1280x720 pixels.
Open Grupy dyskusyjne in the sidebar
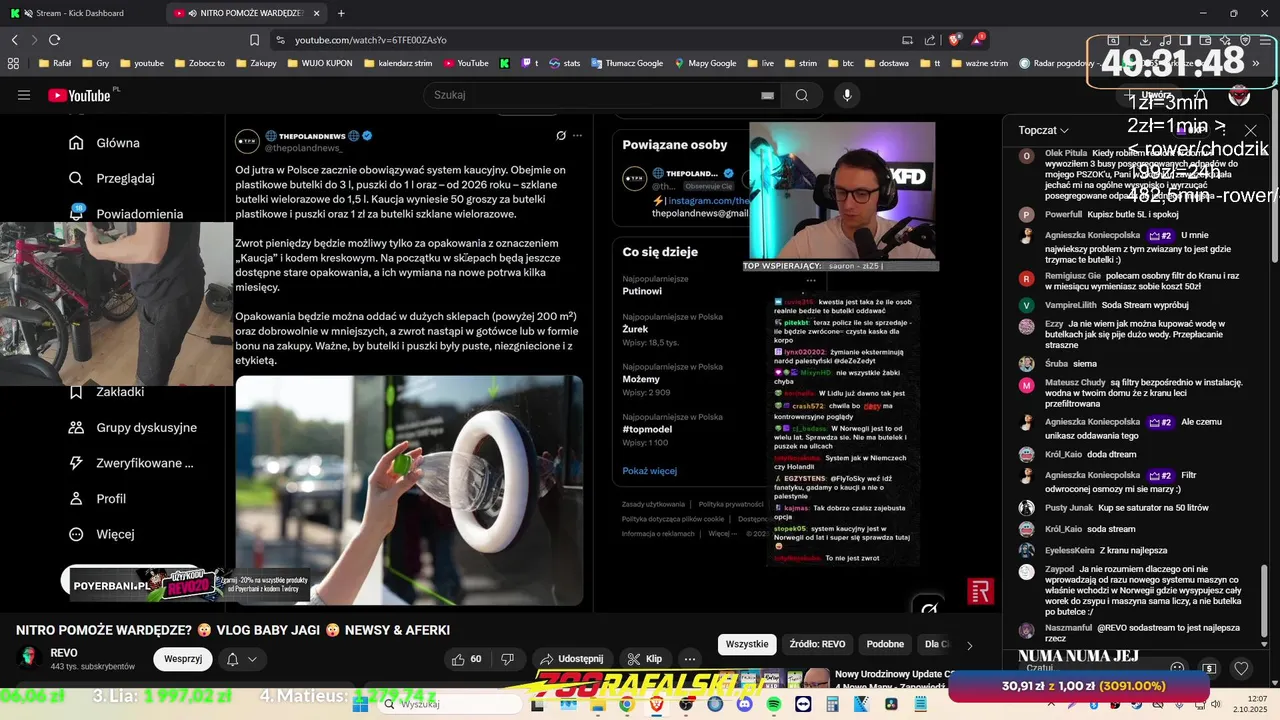(x=132, y=427)
